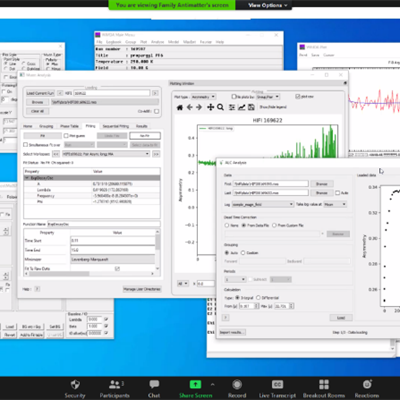This screenshot has height=400, width=400.
Task: Click the undock pin icon of Plotting Window
Action: point(345,83)
